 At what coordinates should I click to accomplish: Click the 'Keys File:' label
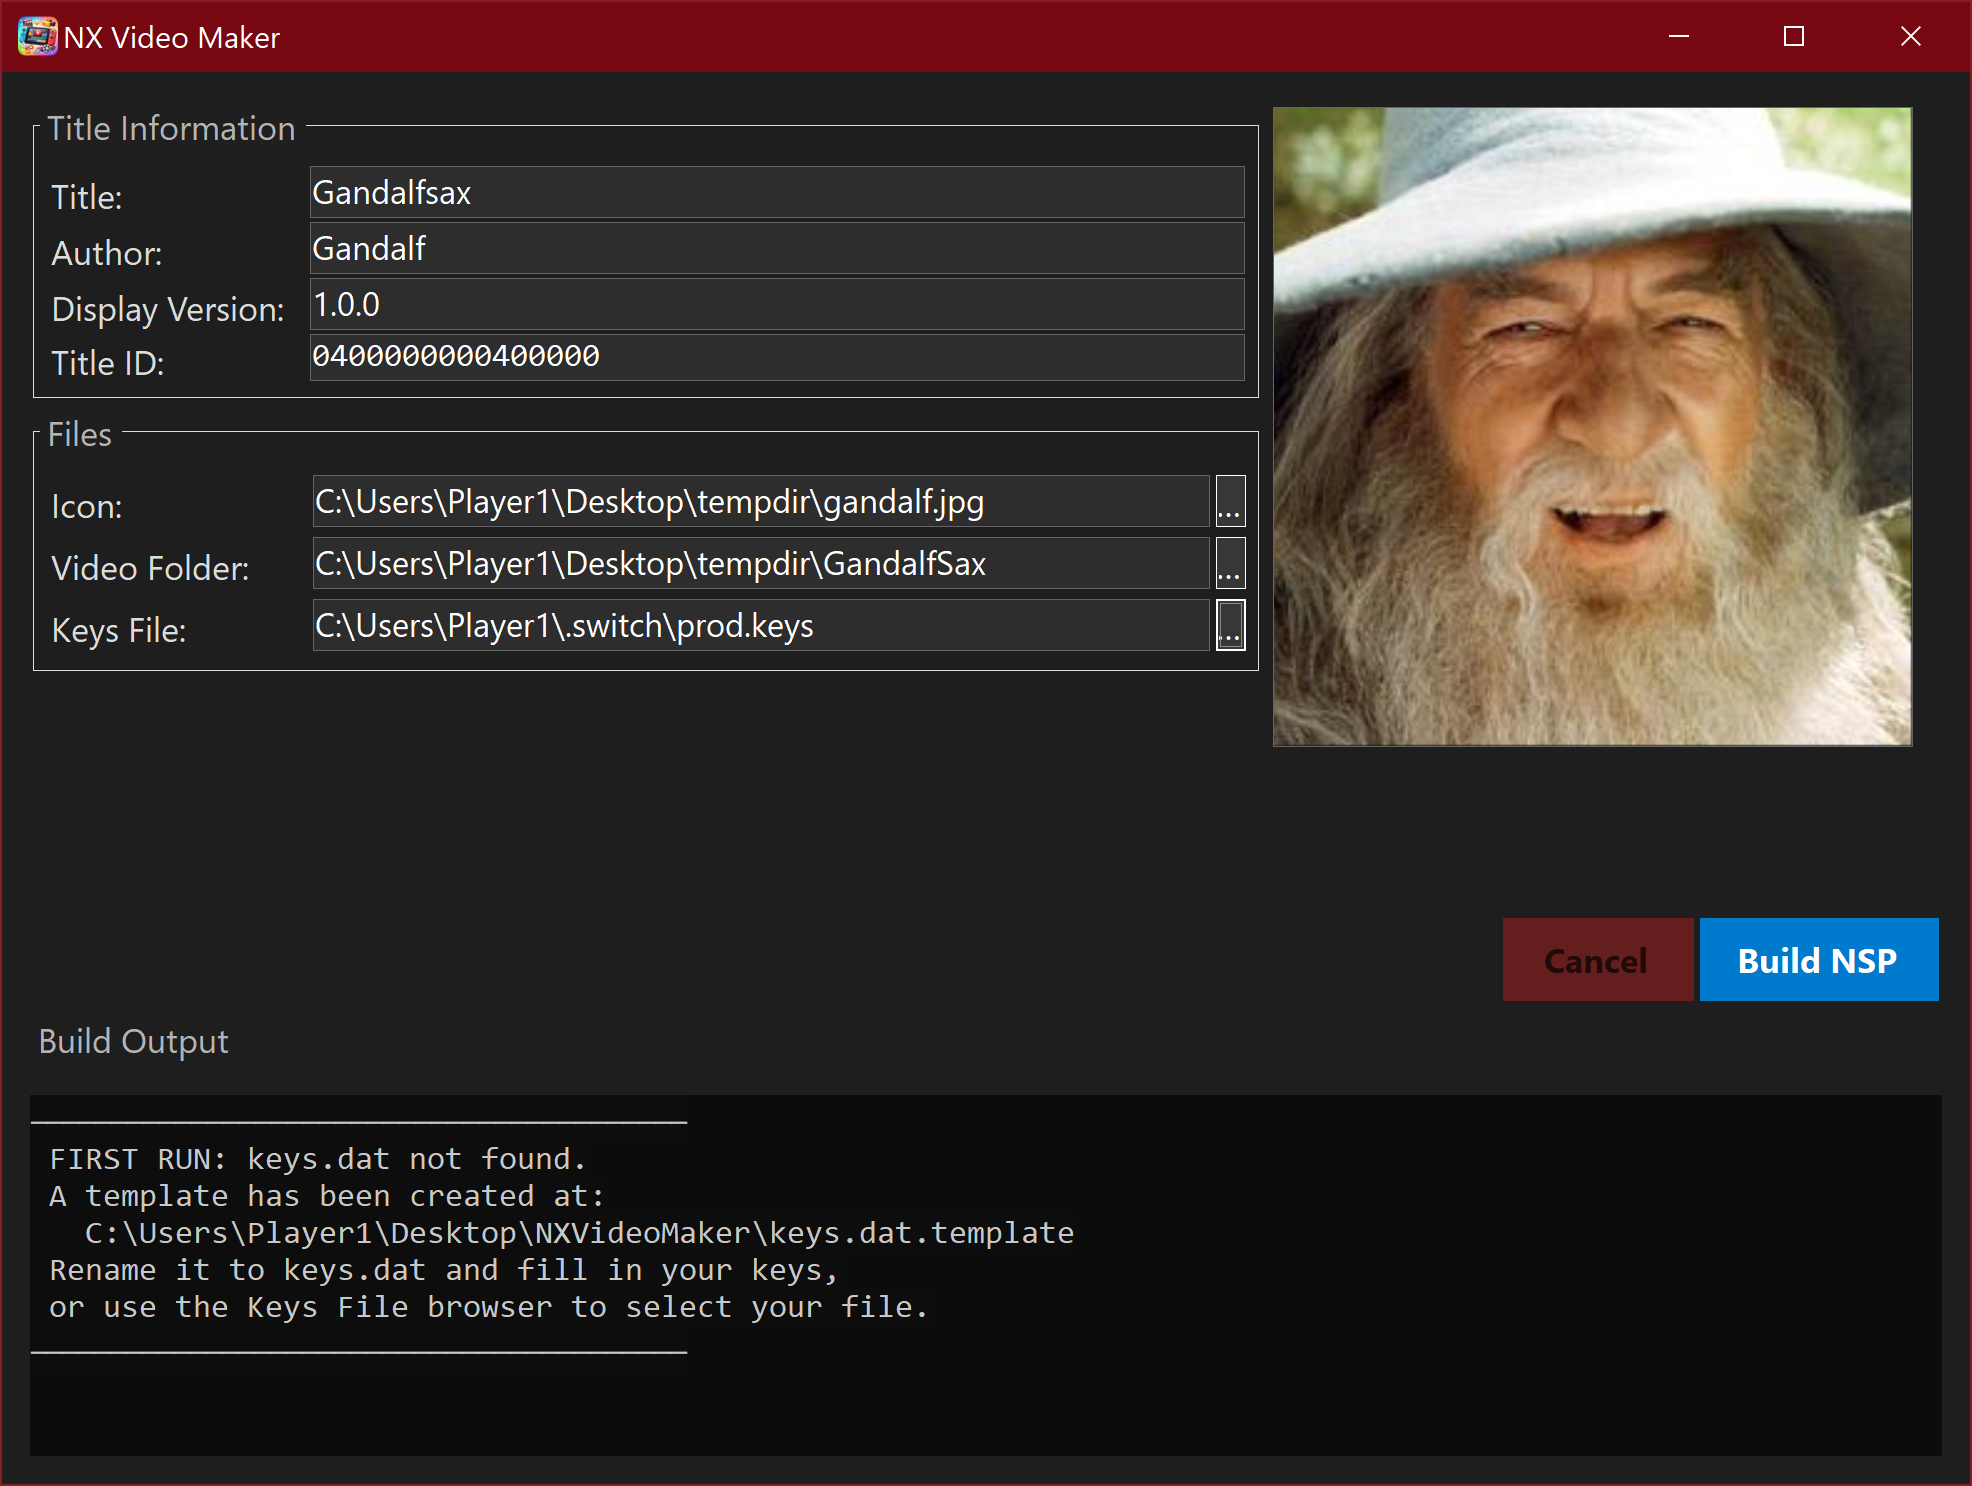click(x=118, y=630)
